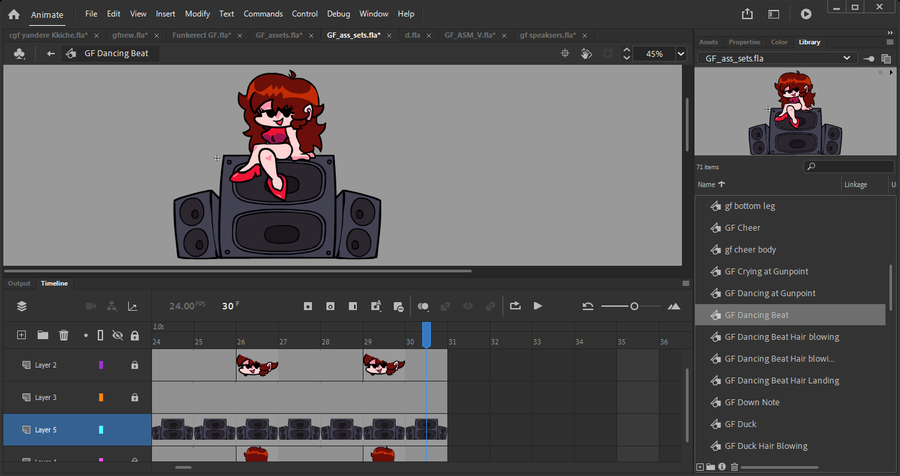
Task: Click the Reset Timeline Zoom arrow icon
Action: 588,306
